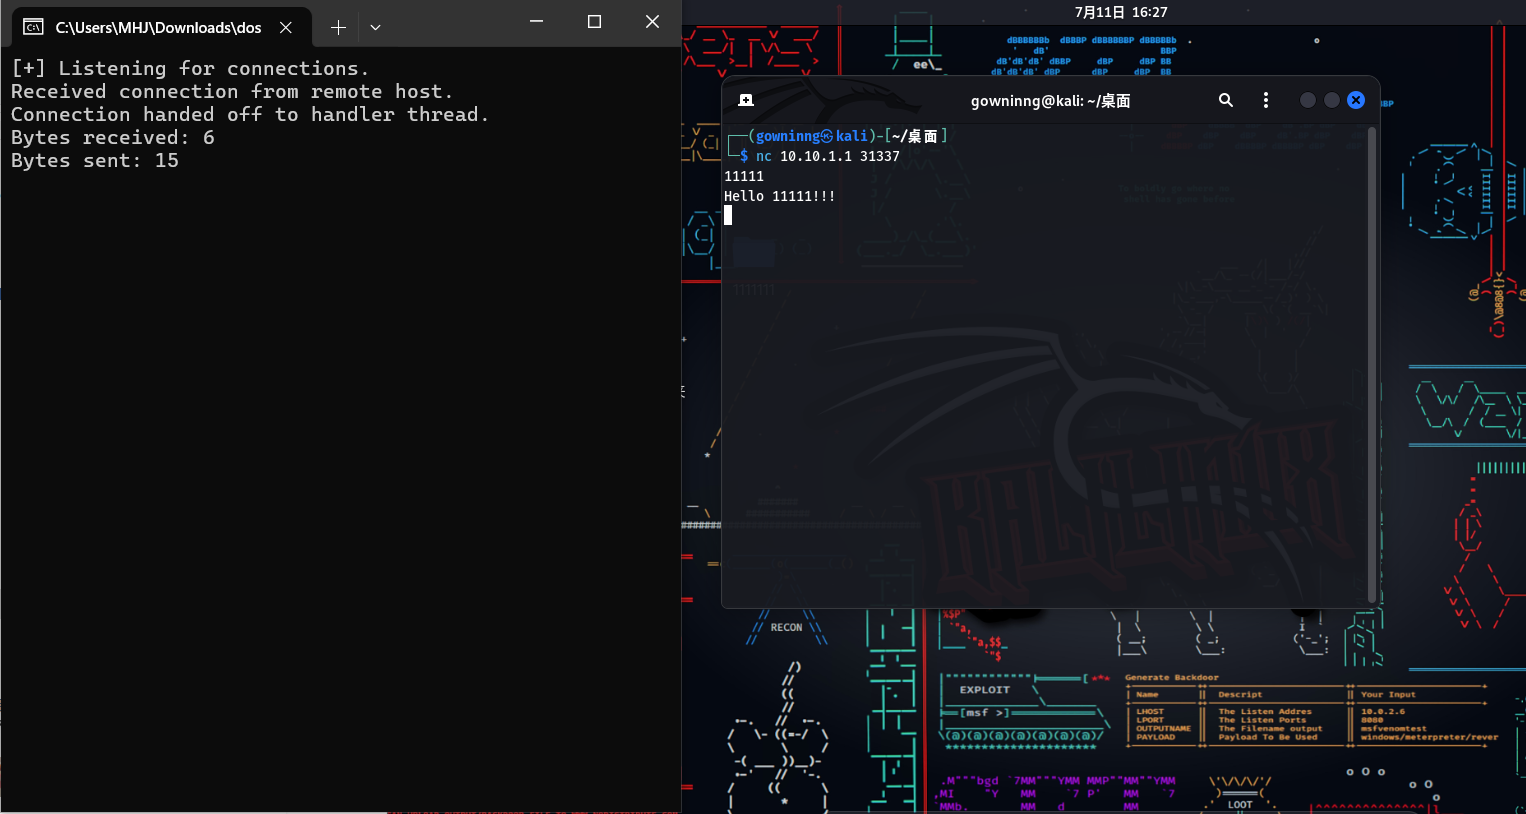Maximize the Windows Terminal window

(x=594, y=21)
